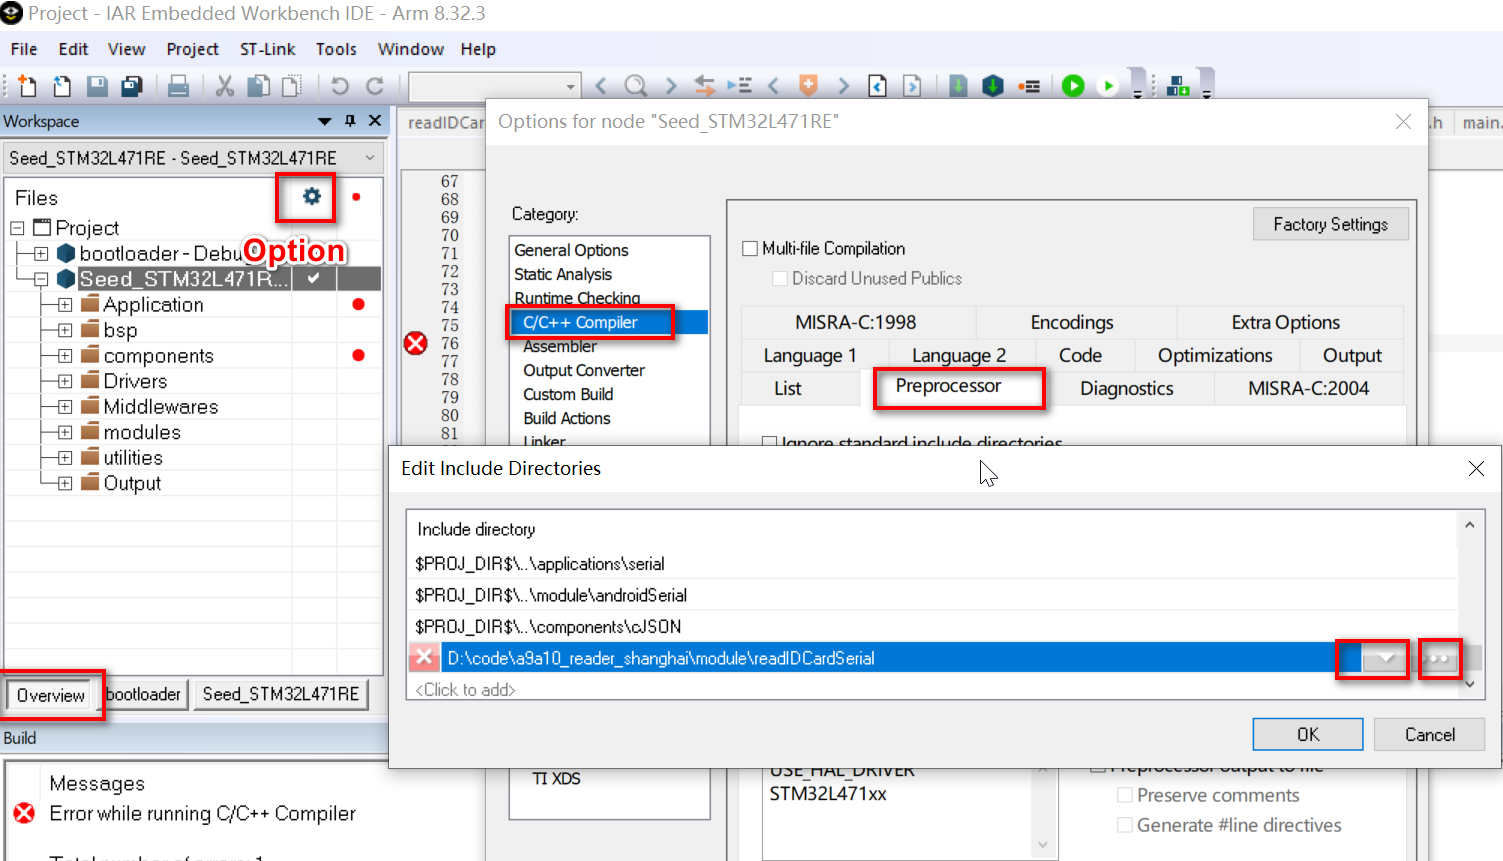The width and height of the screenshot is (1503, 861).
Task: Click the Compile toolbar icon
Action: 958,86
